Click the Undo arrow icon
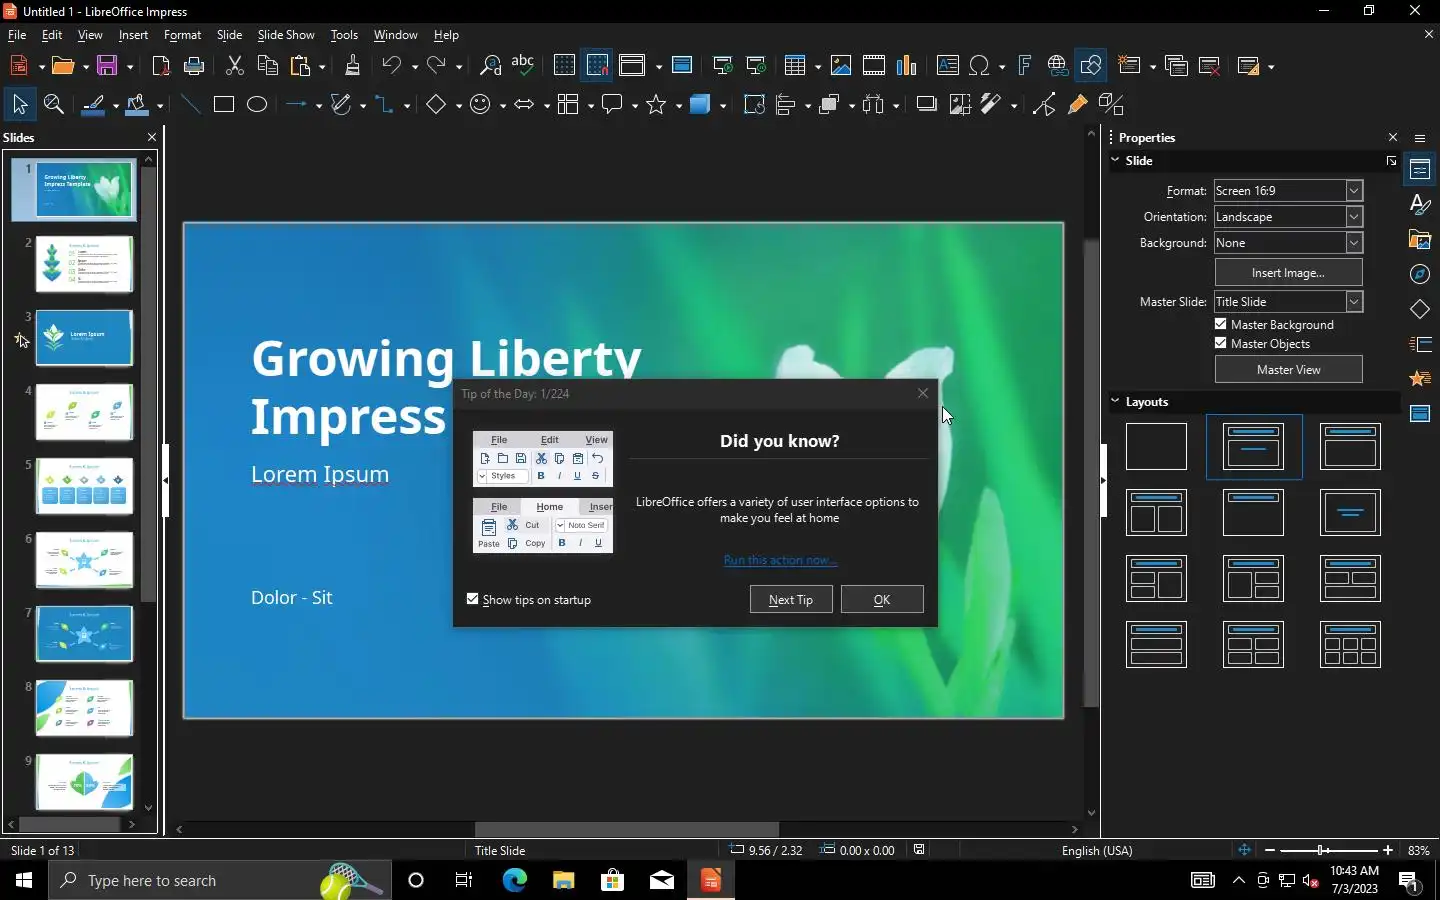Screen dimensions: 1440x900 [392, 66]
